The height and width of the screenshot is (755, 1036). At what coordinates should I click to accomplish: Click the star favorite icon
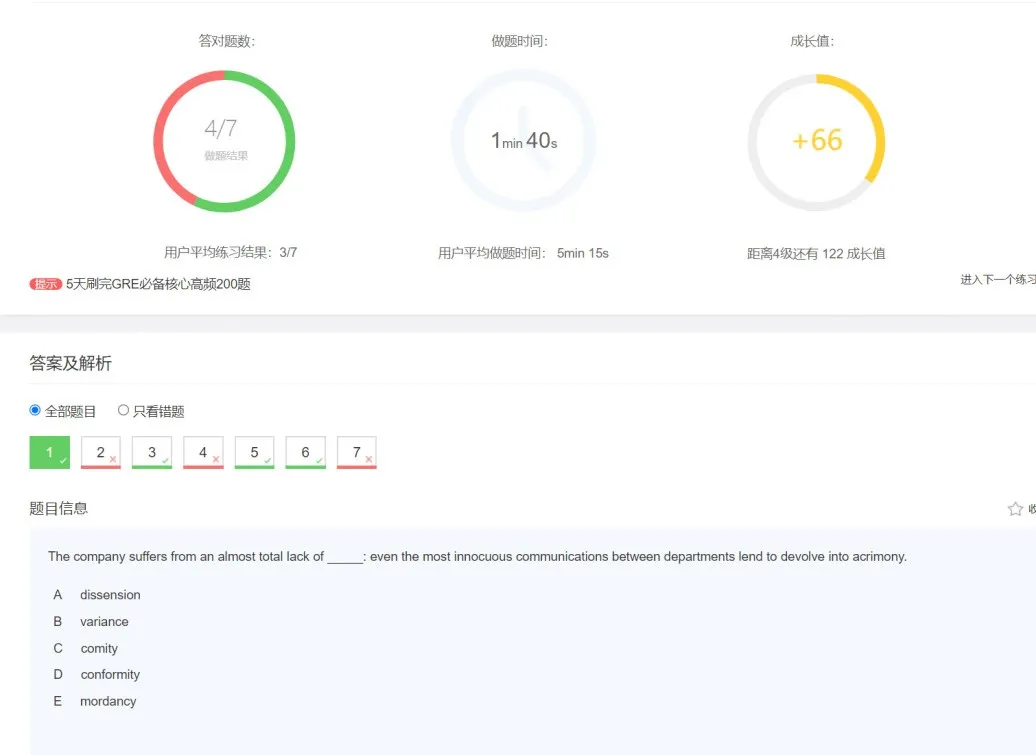click(x=1015, y=509)
